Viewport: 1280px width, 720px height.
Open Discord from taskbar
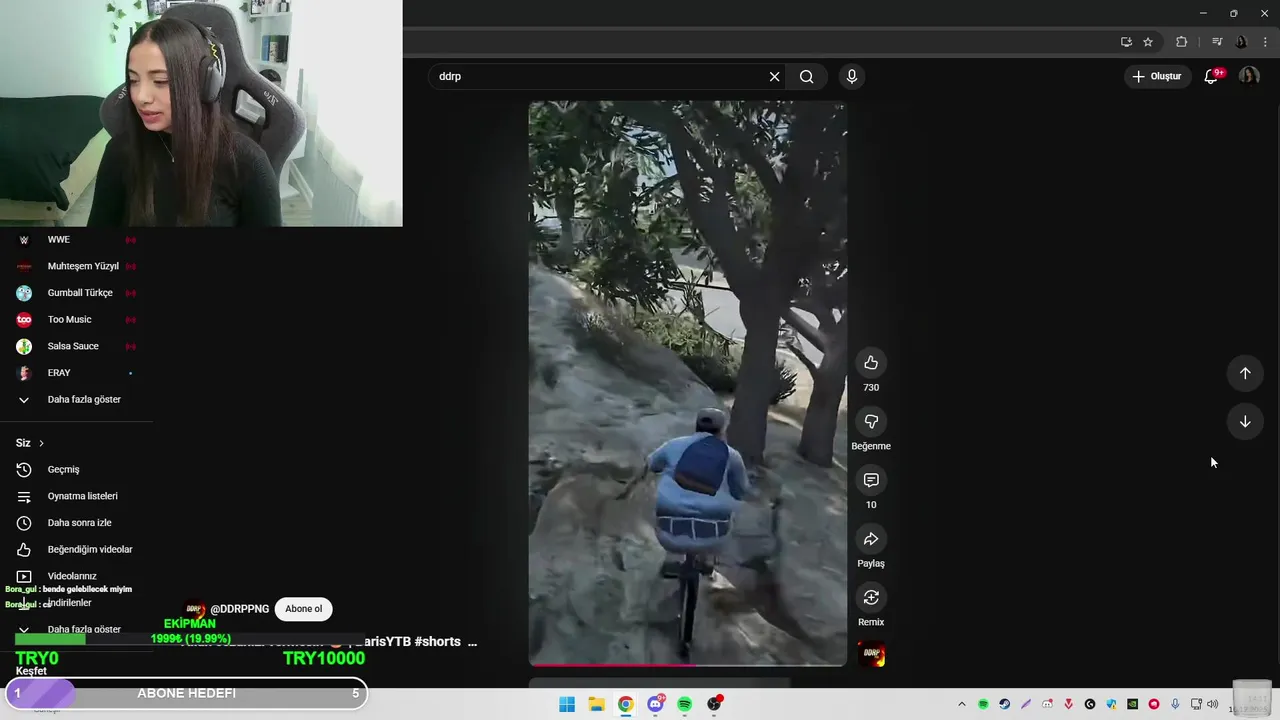pos(655,704)
